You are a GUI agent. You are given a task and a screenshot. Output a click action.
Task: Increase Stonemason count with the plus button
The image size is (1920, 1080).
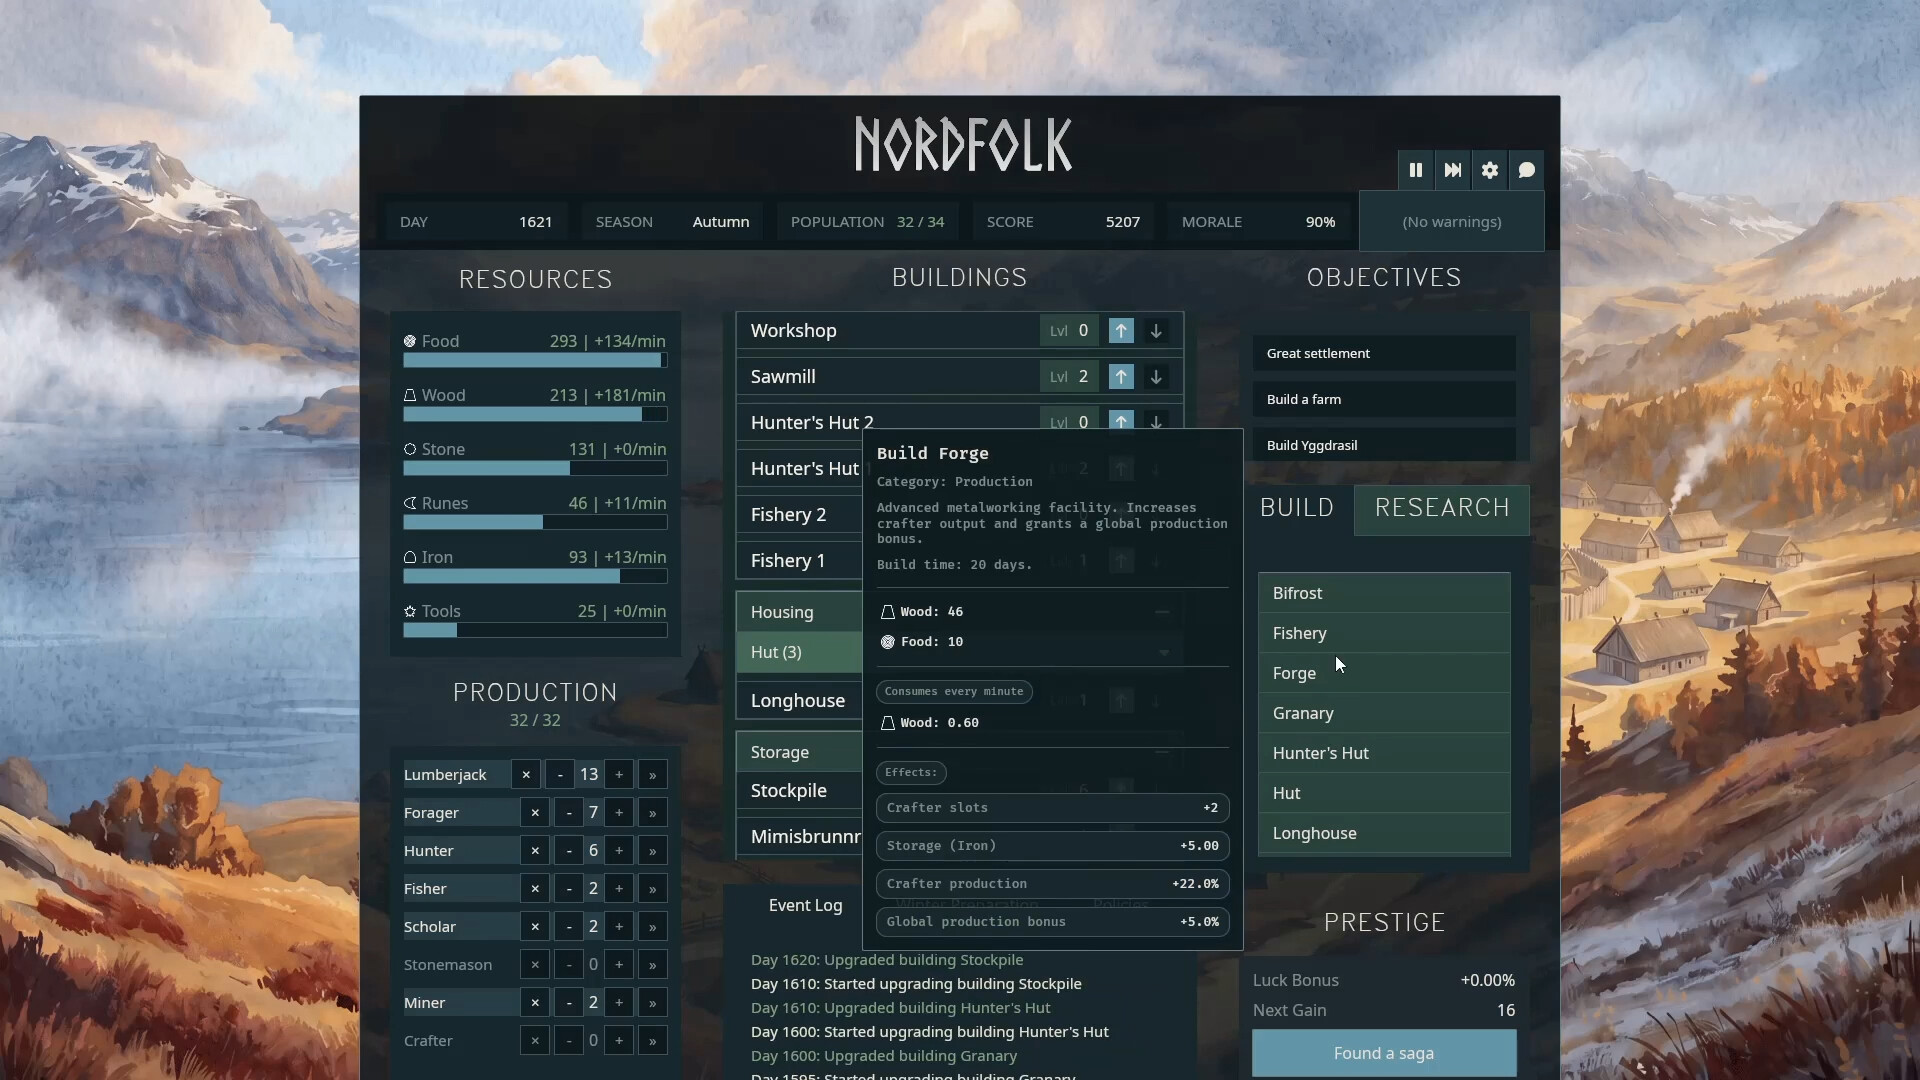[619, 965]
